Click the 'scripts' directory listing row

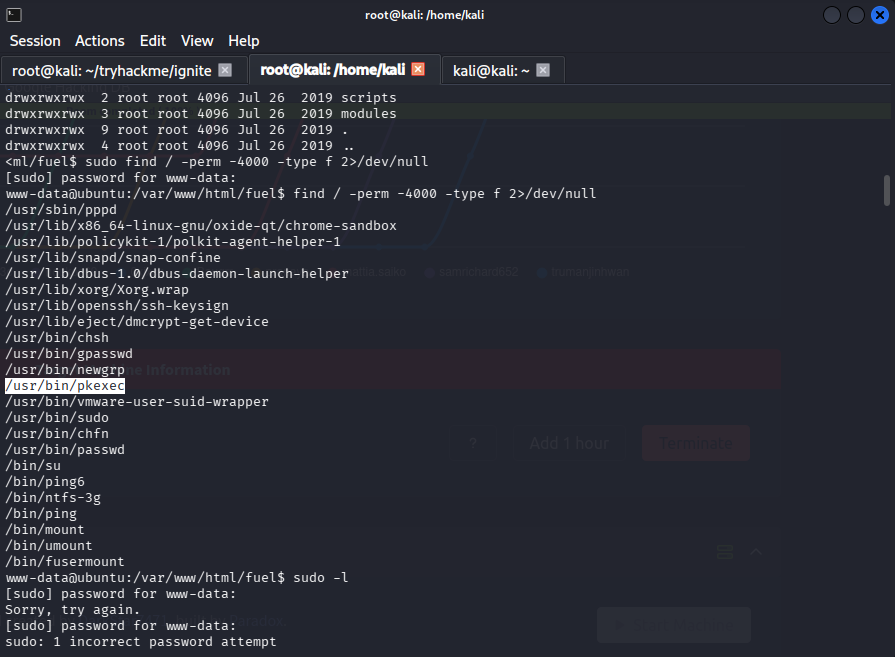[x=201, y=98]
